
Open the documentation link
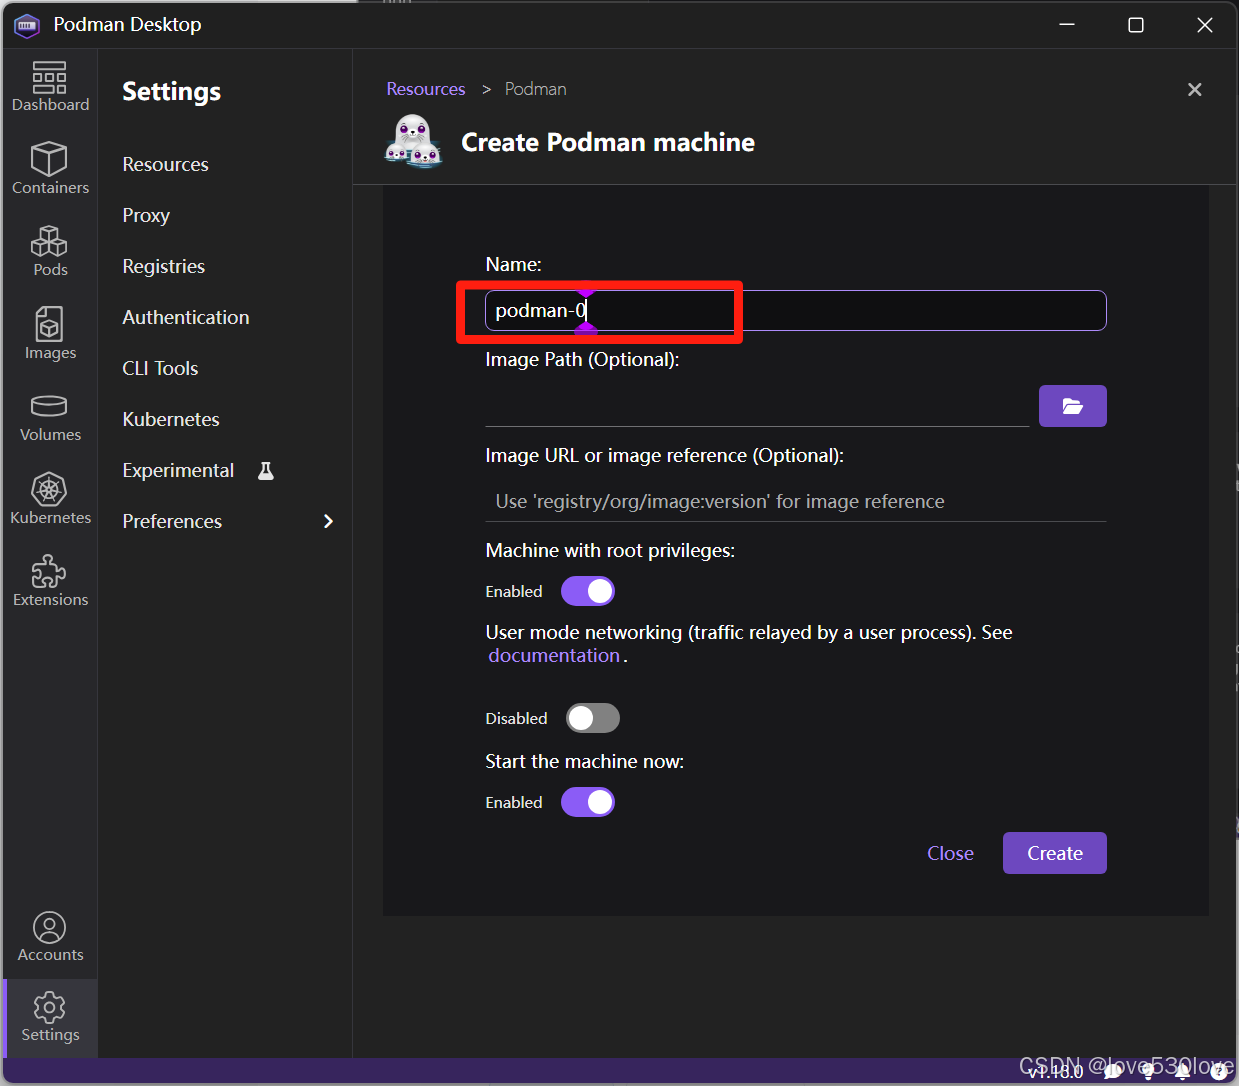[x=554, y=656]
